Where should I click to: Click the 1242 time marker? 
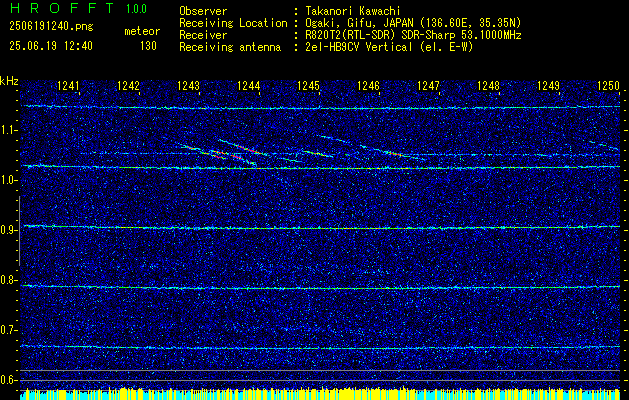click(x=128, y=85)
